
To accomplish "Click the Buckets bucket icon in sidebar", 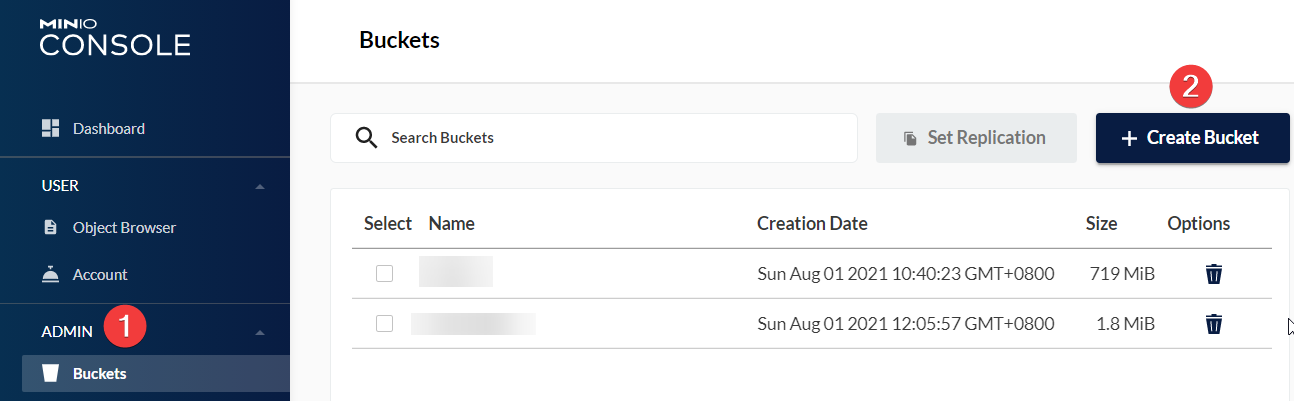I will coord(51,374).
